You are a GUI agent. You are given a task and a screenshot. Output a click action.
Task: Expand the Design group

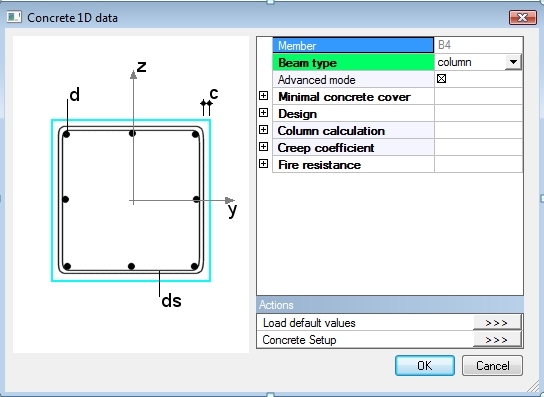(264, 113)
